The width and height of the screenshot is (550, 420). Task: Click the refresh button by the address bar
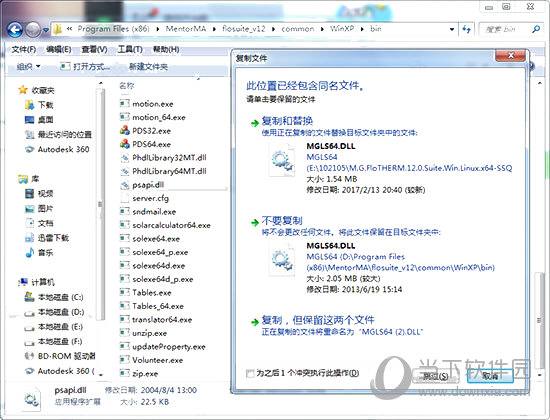466,29
